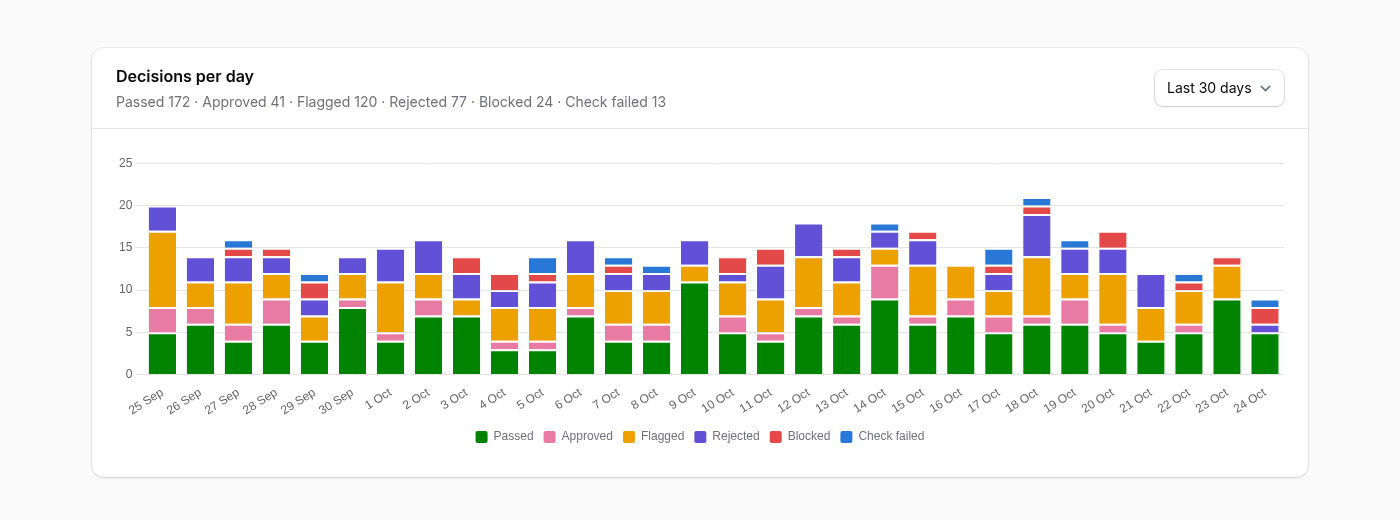The height and width of the screenshot is (520, 1400).
Task: Select the 30 Sep stacked bar
Action: (353, 316)
